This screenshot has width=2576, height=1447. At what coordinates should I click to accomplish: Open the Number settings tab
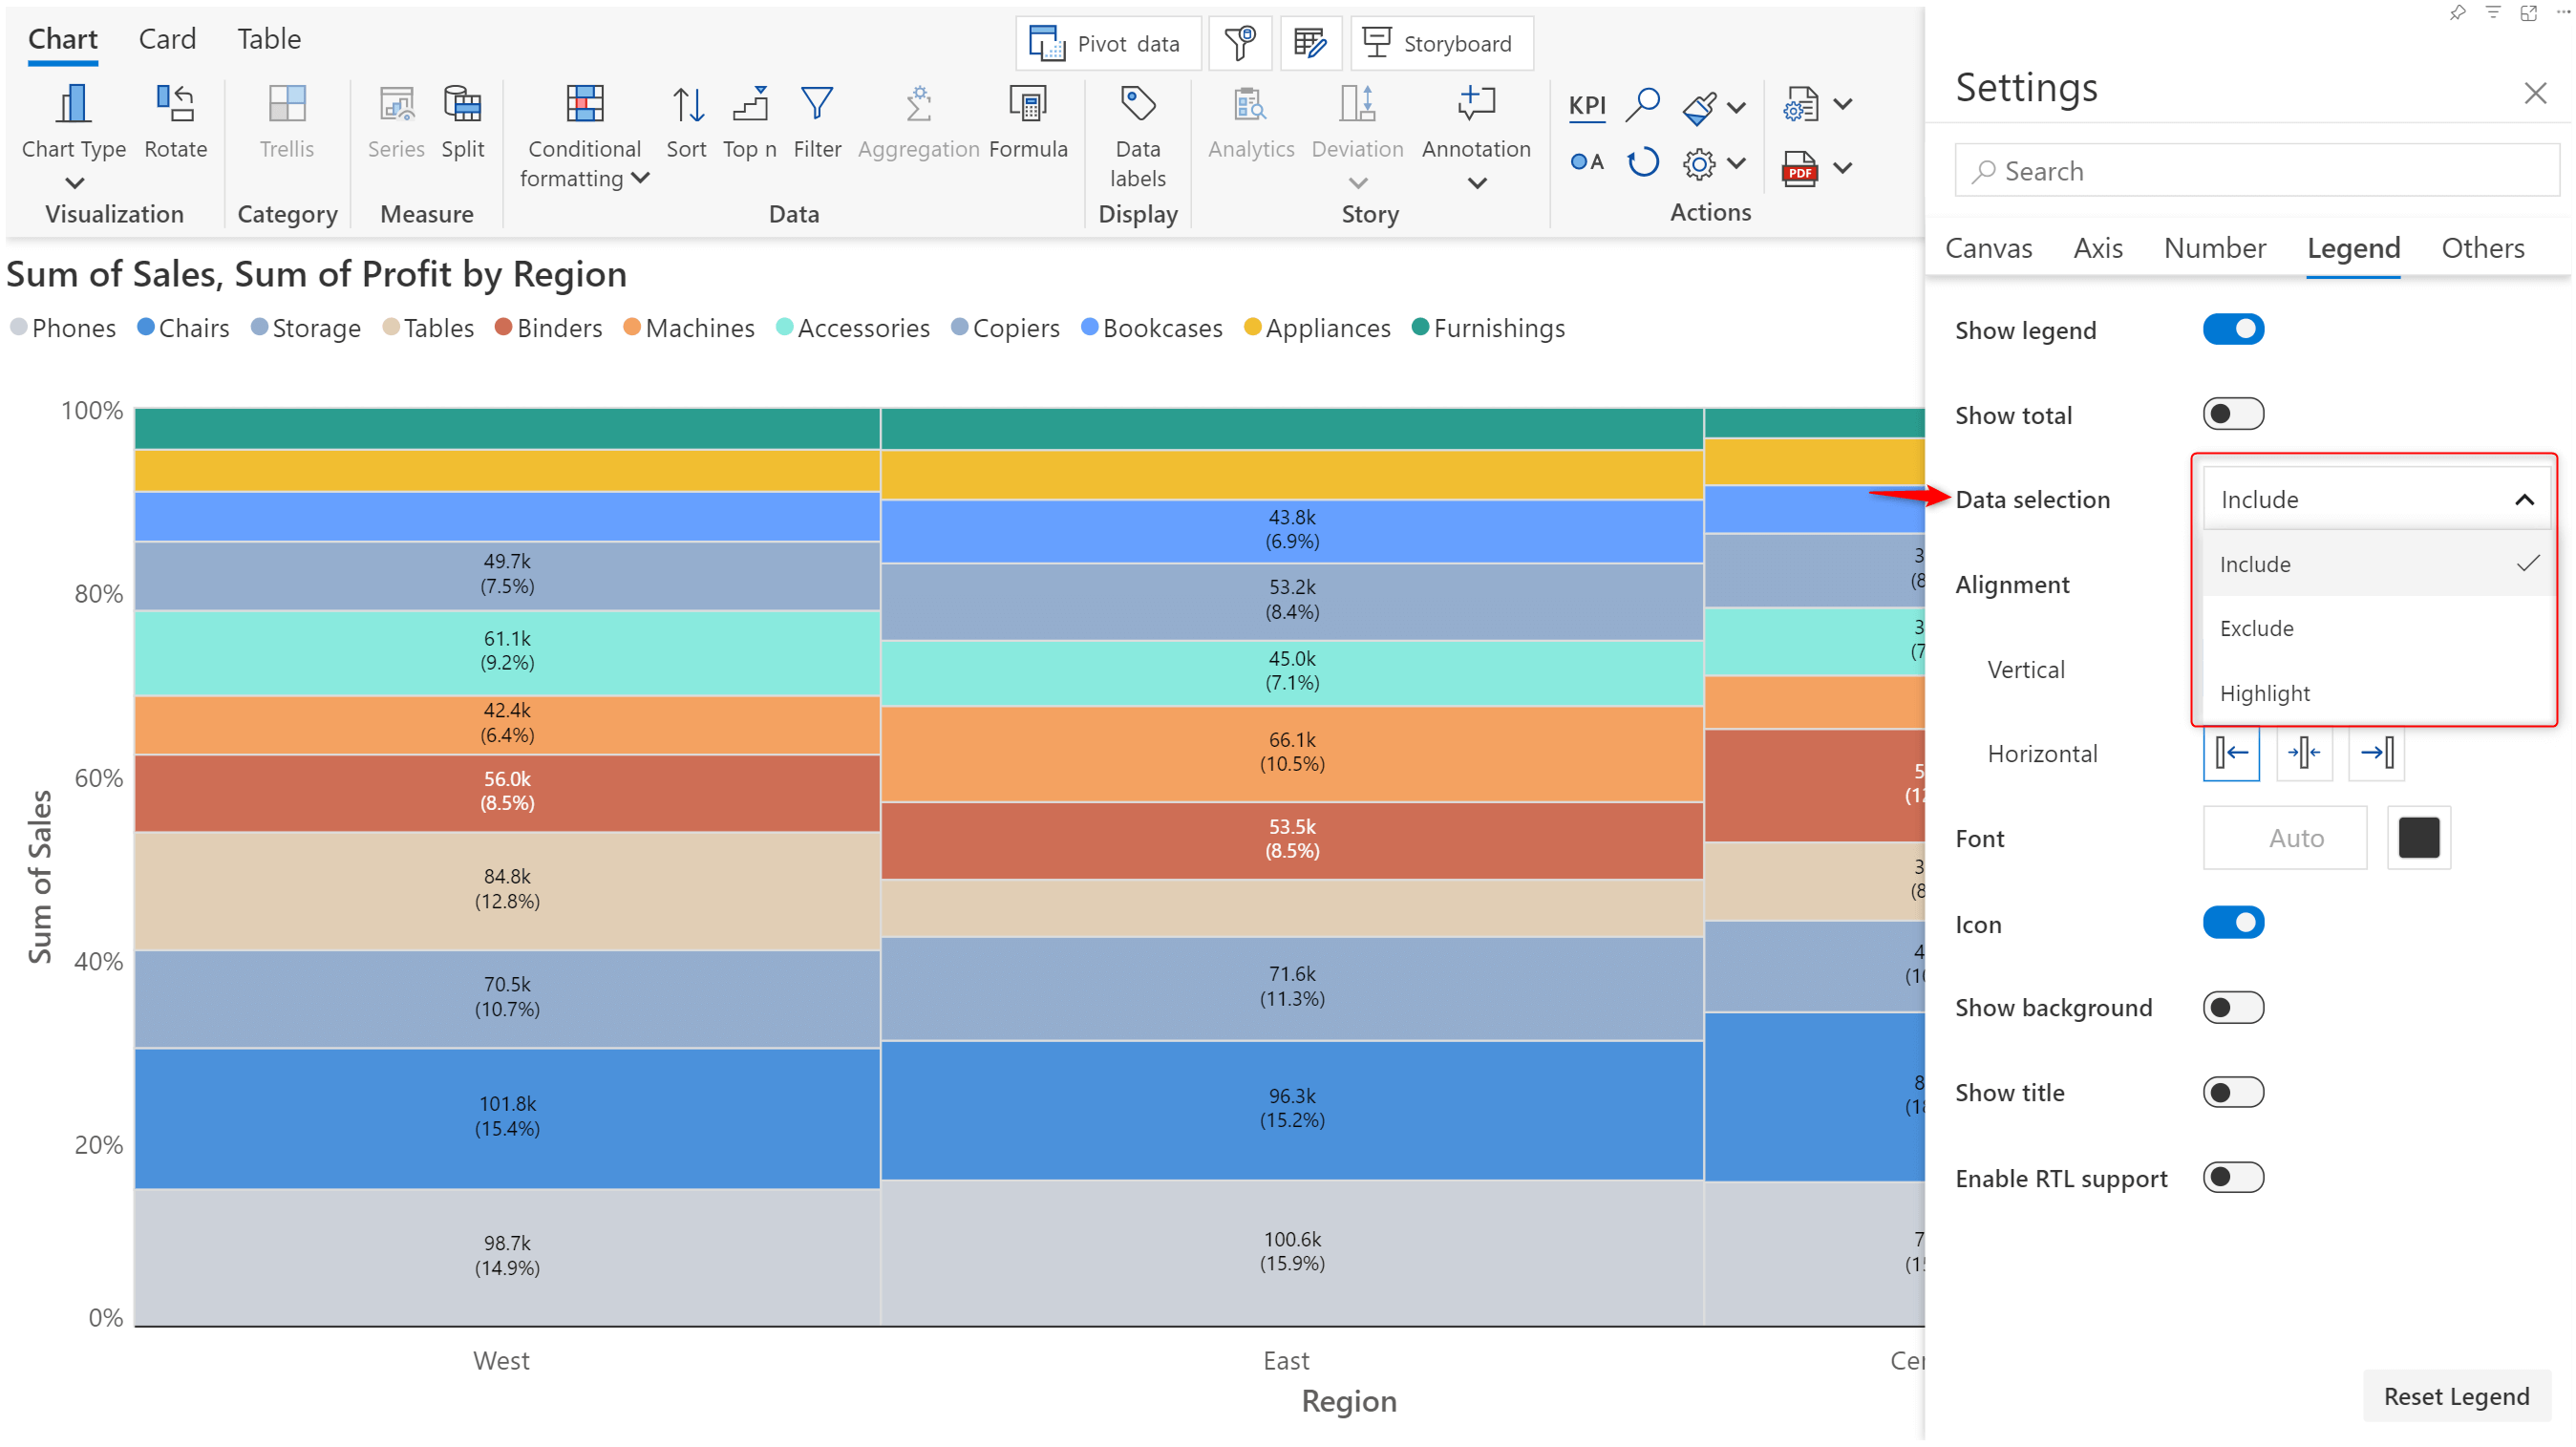click(2214, 248)
